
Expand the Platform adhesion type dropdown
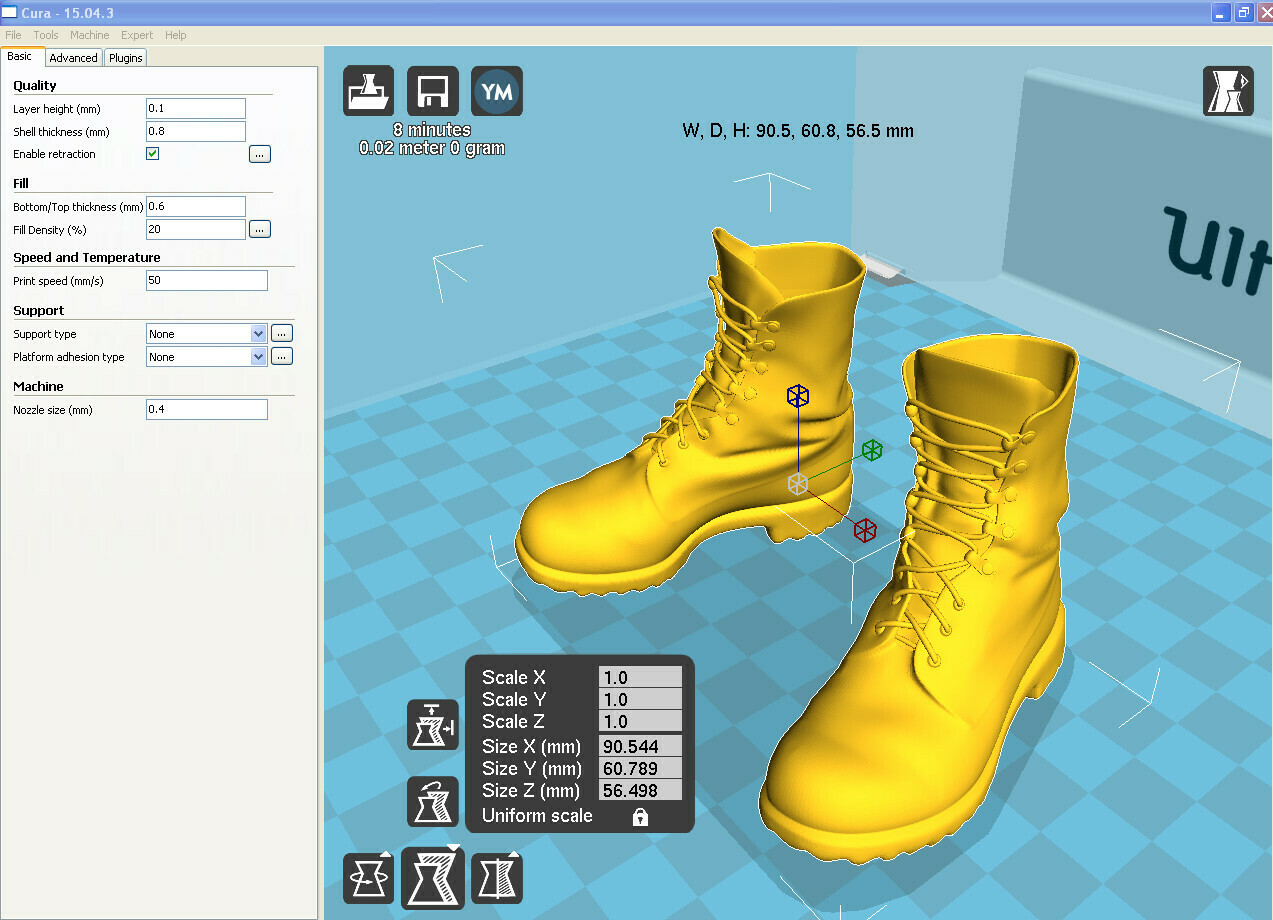[258, 357]
